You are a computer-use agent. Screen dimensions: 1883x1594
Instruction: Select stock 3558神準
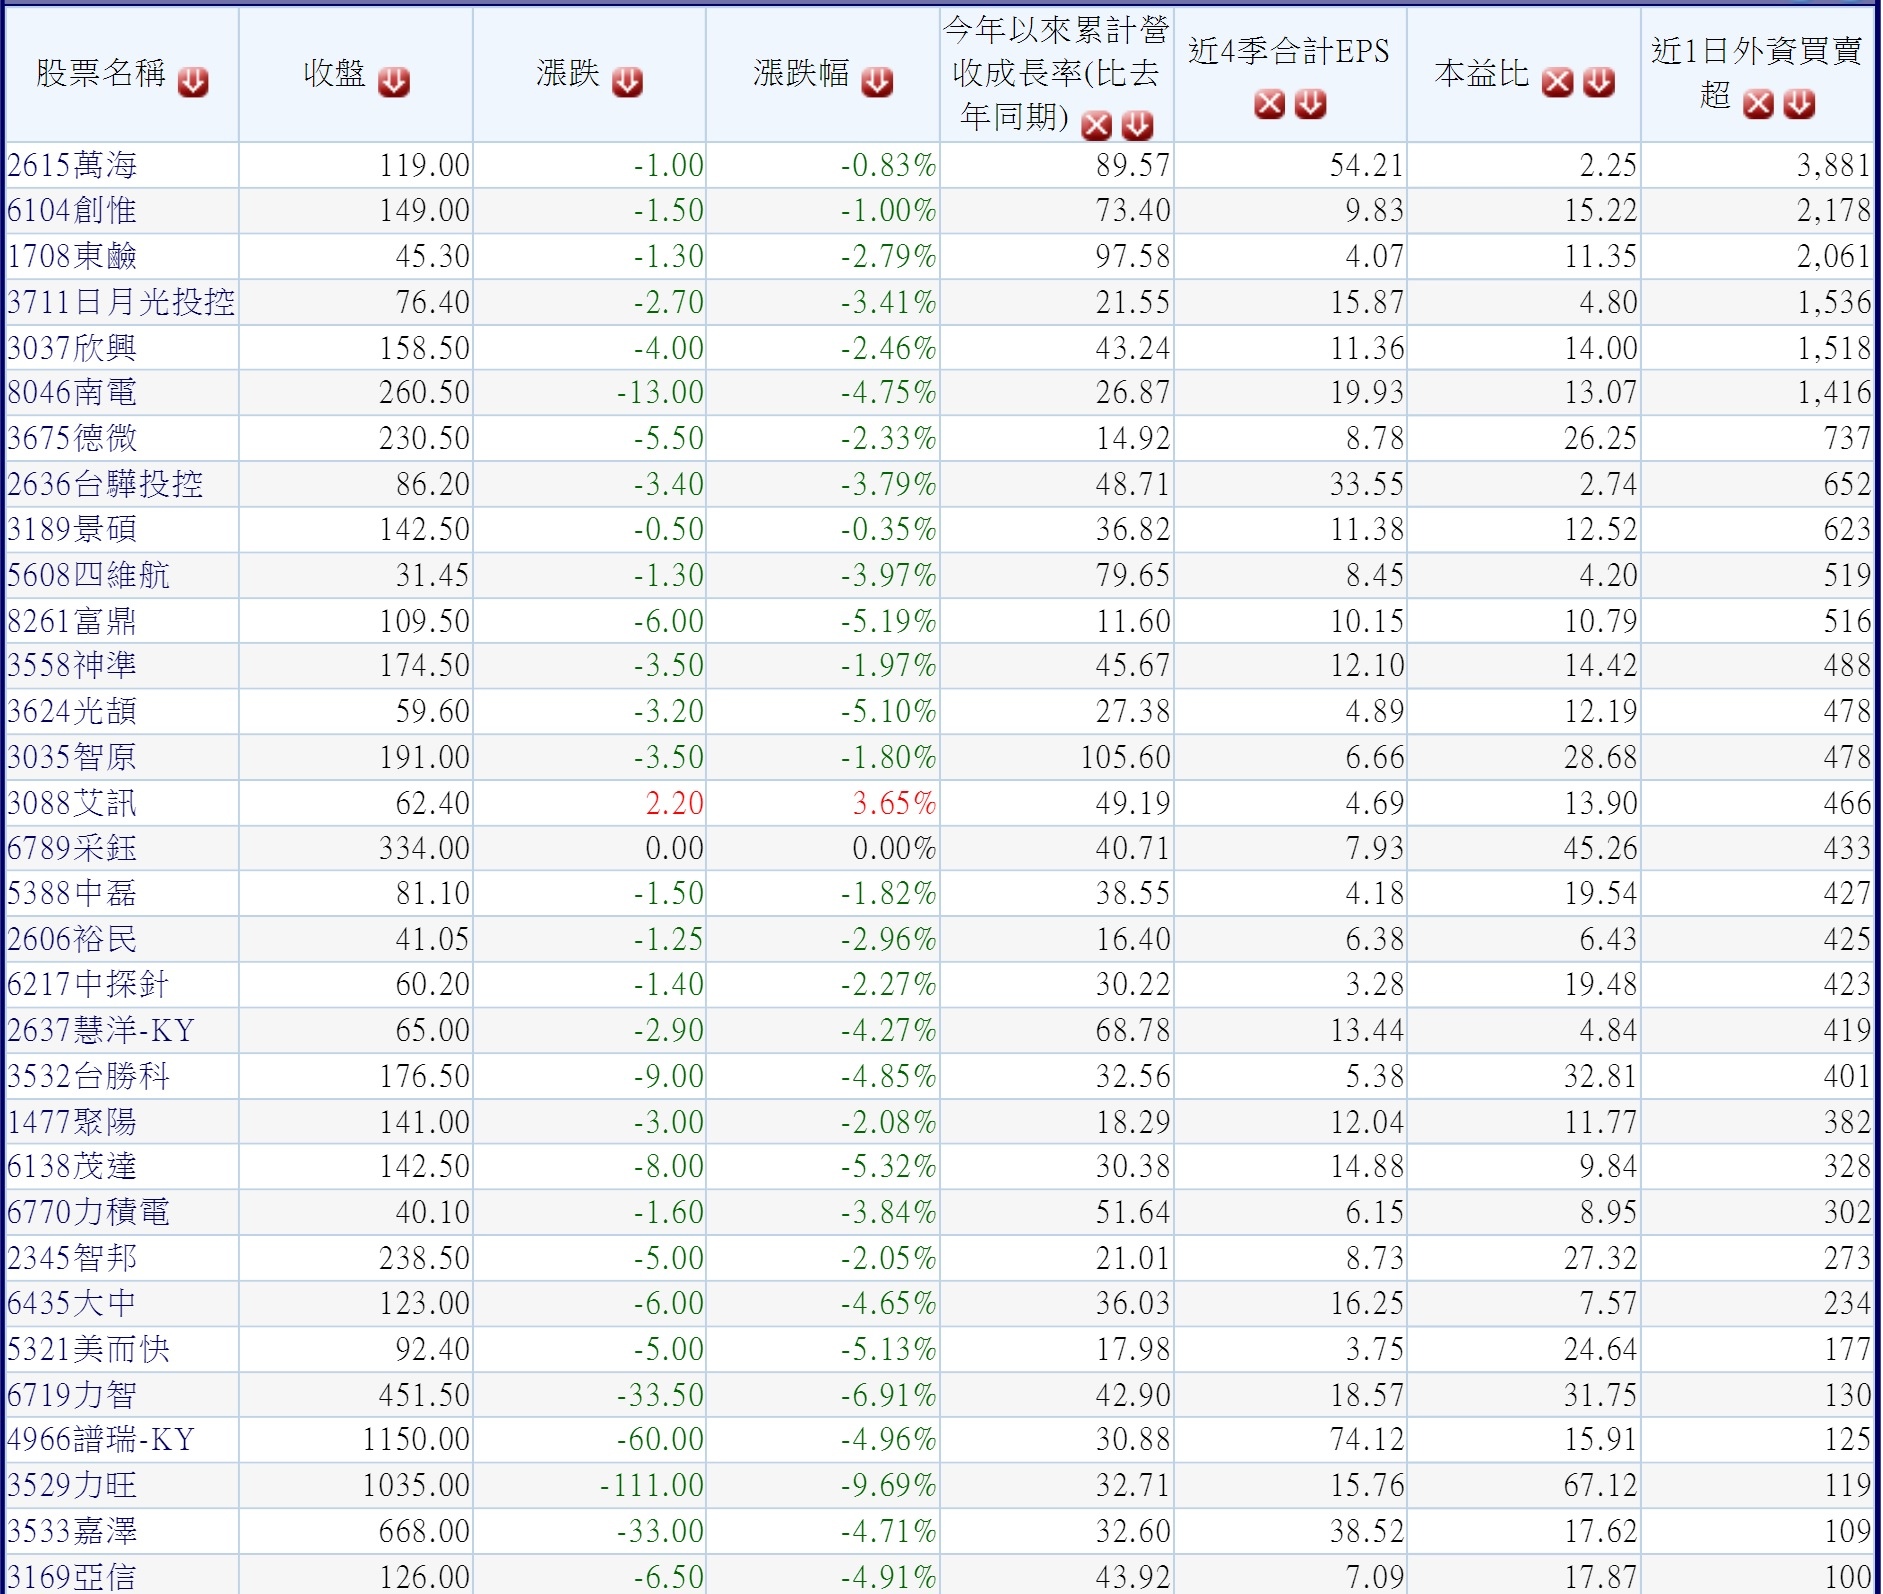tap(72, 665)
